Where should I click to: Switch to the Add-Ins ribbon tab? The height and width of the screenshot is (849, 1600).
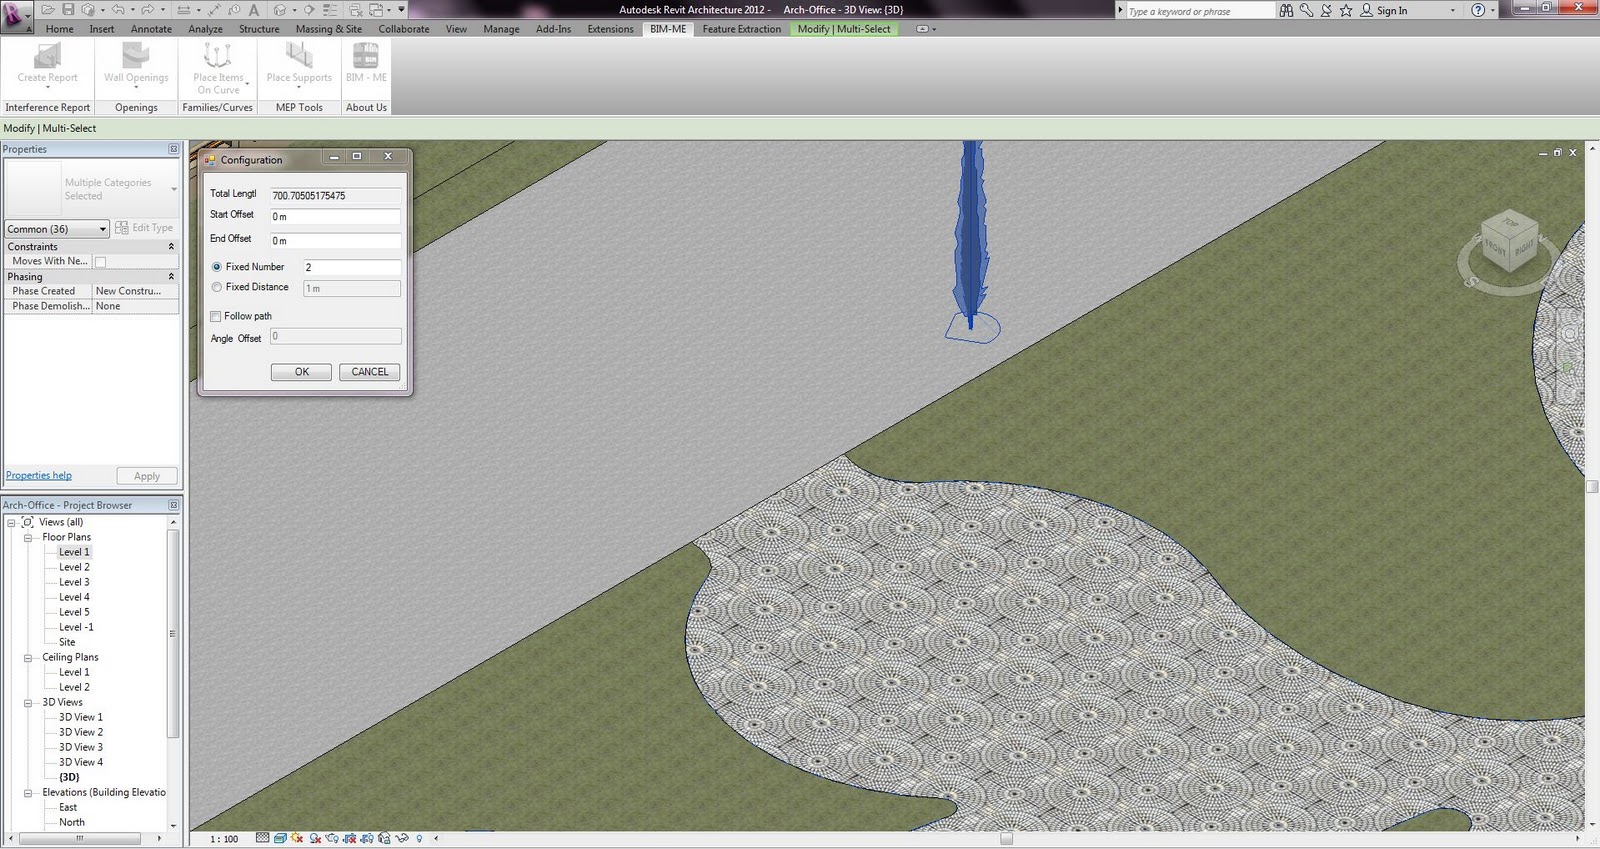click(553, 29)
